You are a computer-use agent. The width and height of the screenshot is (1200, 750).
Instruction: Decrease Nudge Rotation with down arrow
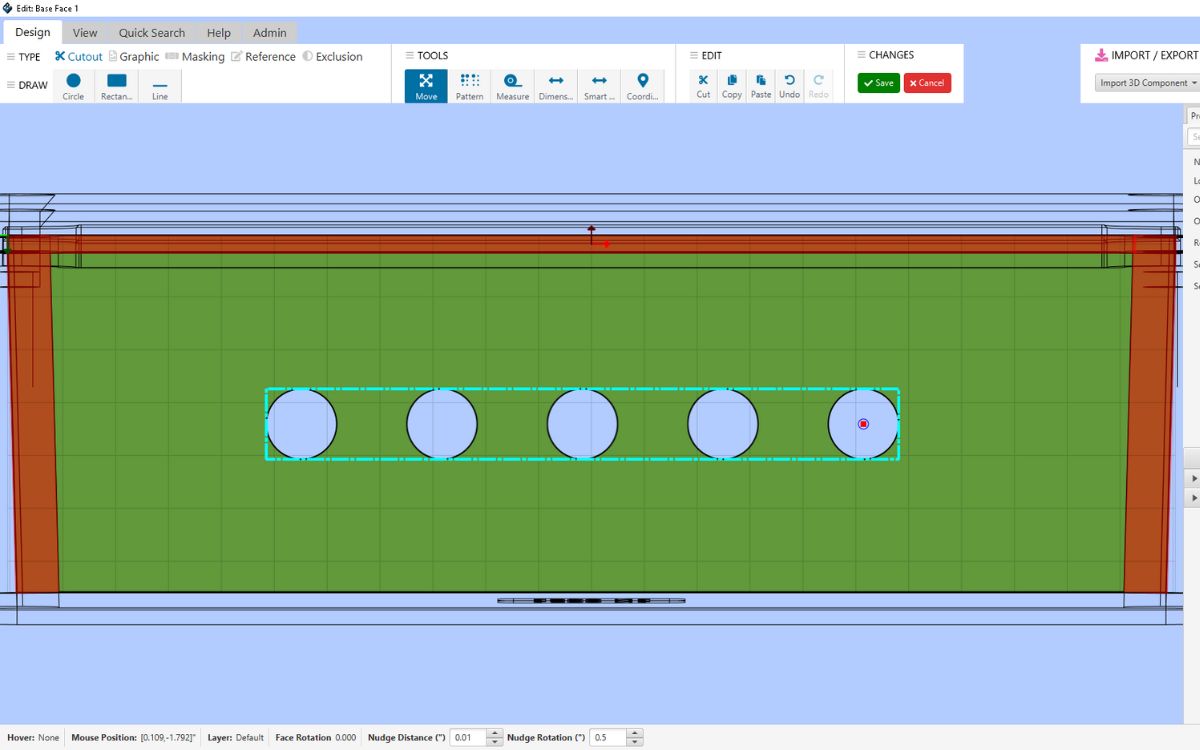pyautogui.click(x=635, y=743)
